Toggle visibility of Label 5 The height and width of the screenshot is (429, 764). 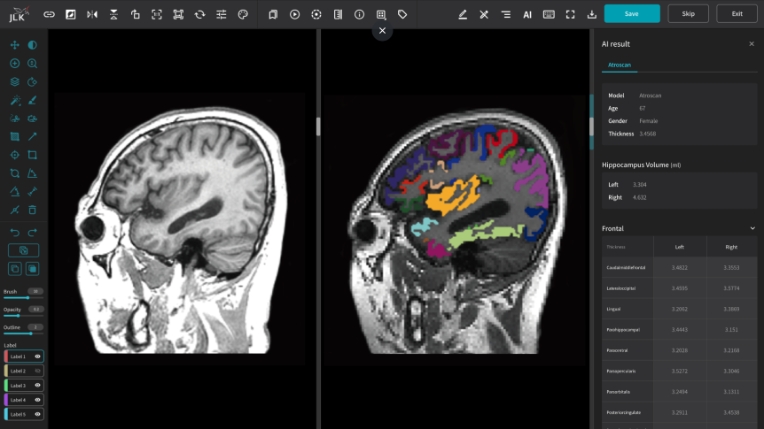38,414
